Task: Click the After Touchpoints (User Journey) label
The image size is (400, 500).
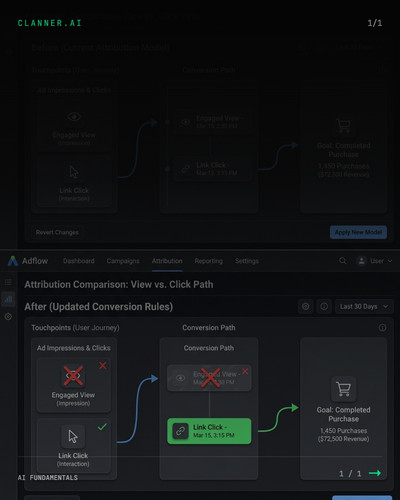Action: pos(75,328)
